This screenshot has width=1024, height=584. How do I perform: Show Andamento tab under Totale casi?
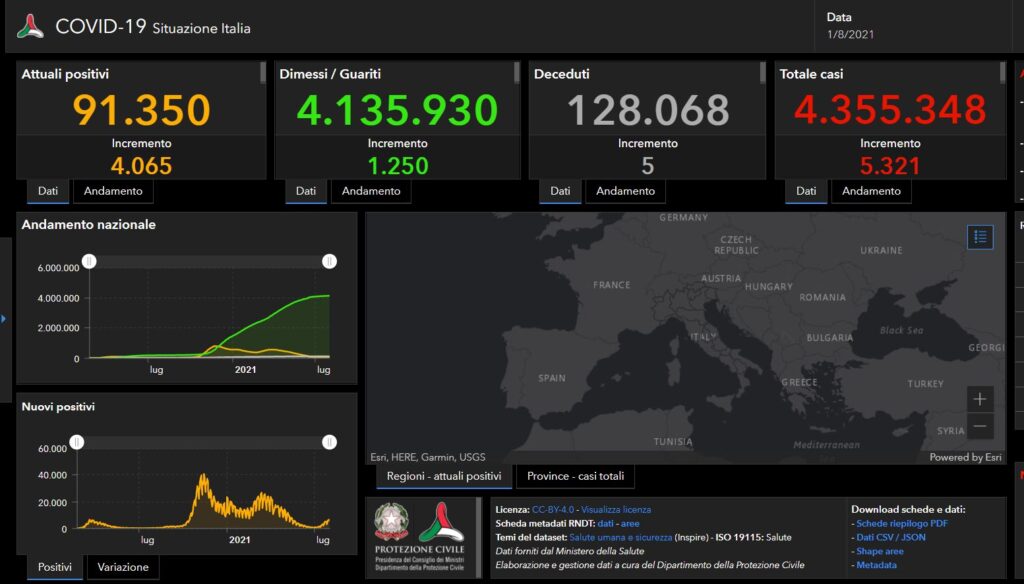click(871, 191)
